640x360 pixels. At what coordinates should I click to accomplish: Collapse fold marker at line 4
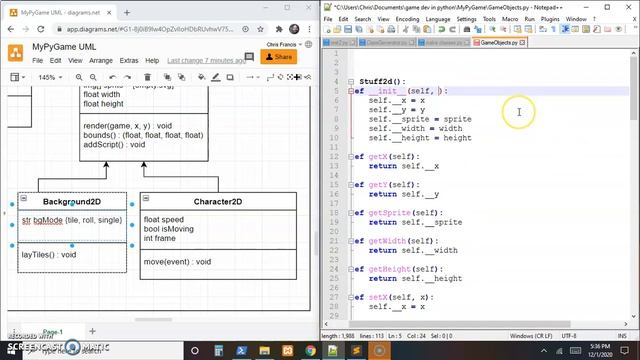pos(351,82)
